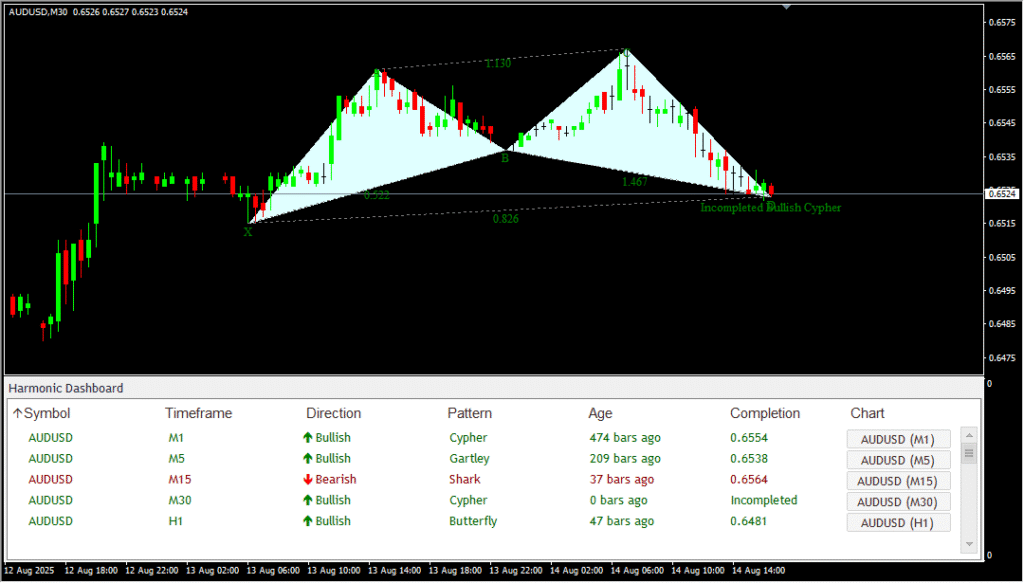The image size is (1024, 583).
Task: Click the '209 bars ago' age cell
Action: tap(625, 459)
